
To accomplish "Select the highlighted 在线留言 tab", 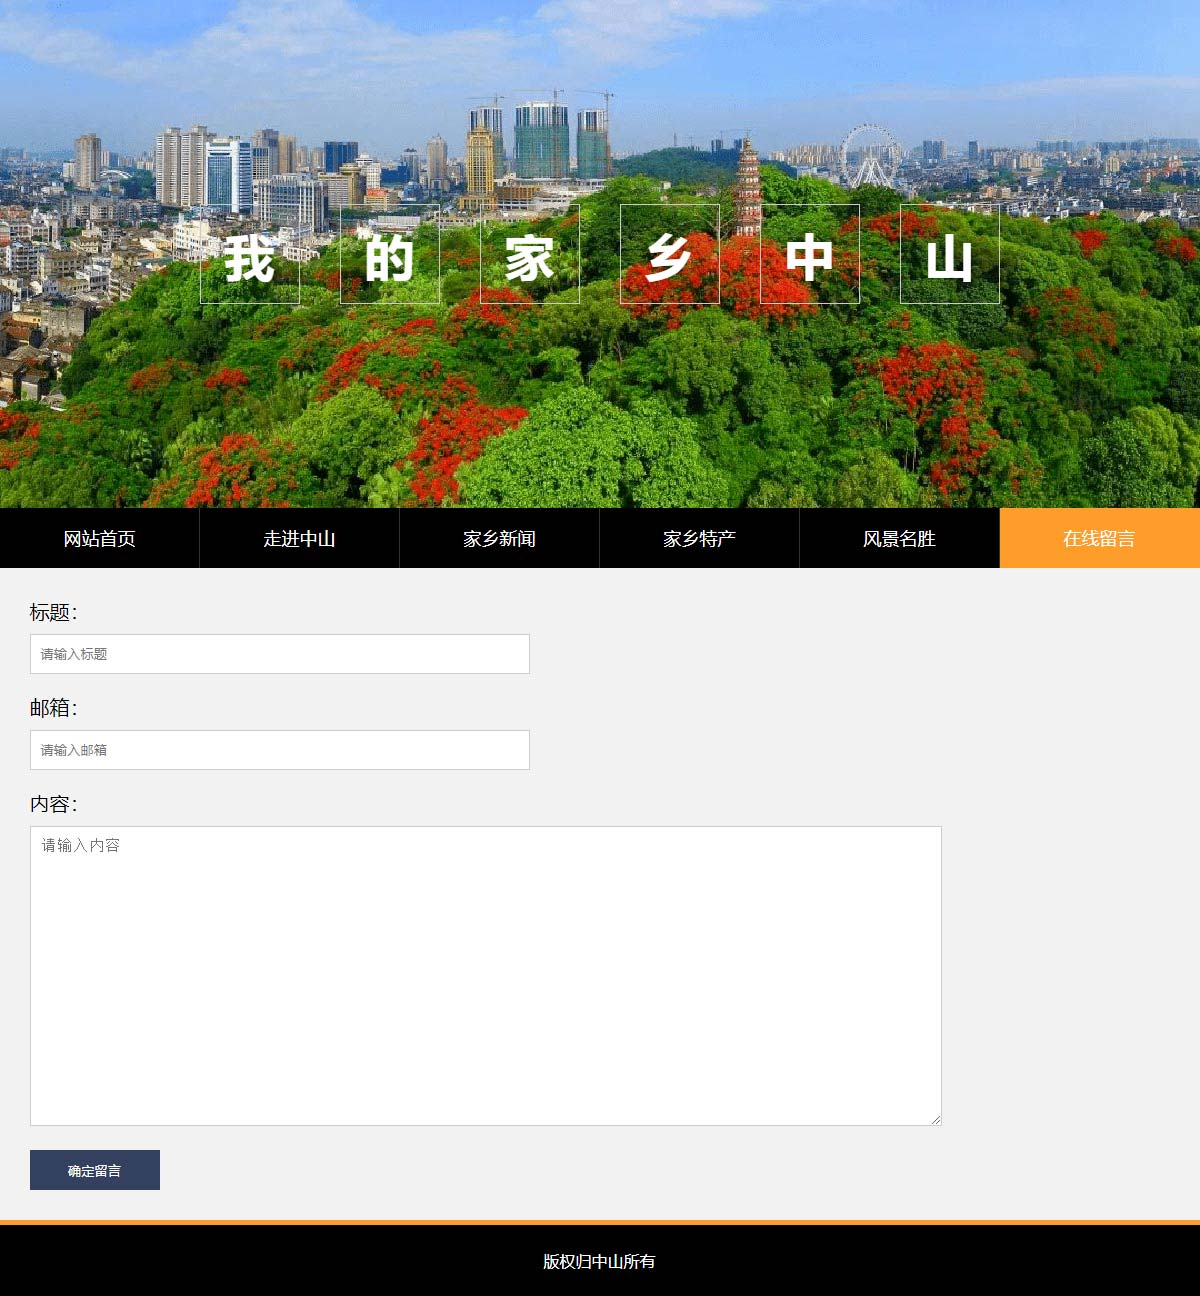I will [1100, 538].
